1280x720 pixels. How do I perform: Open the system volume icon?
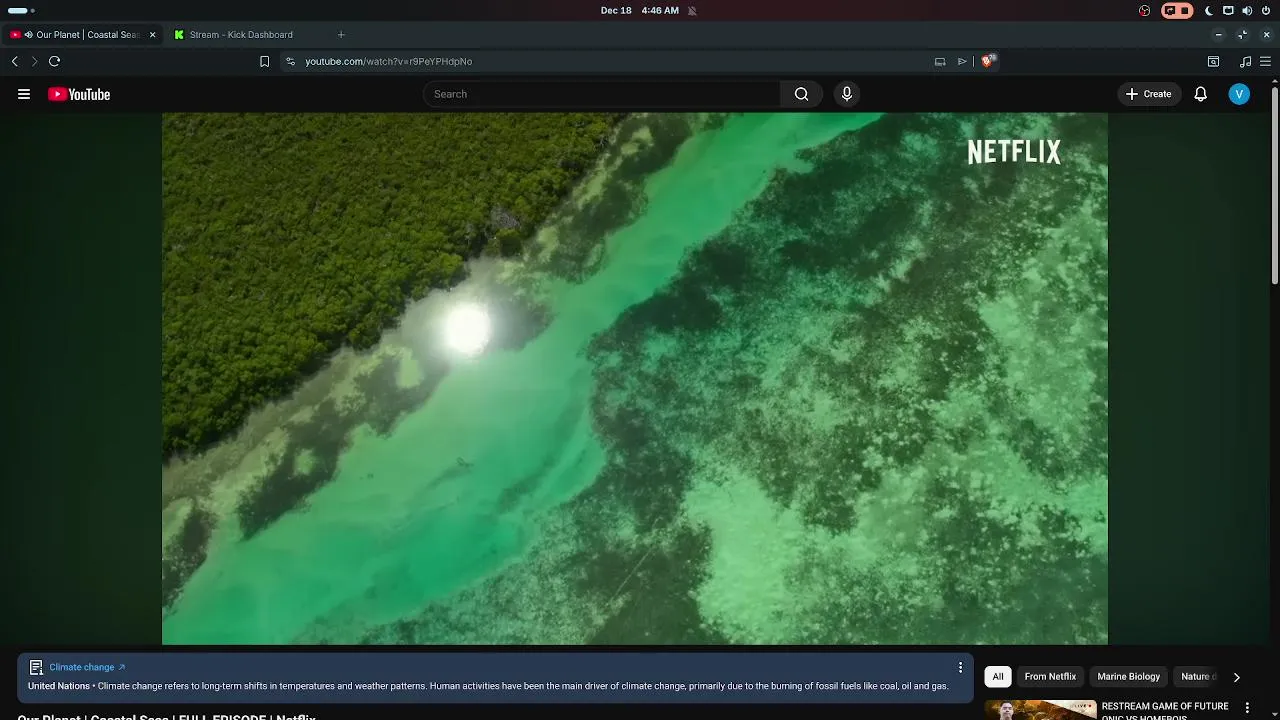(1247, 10)
